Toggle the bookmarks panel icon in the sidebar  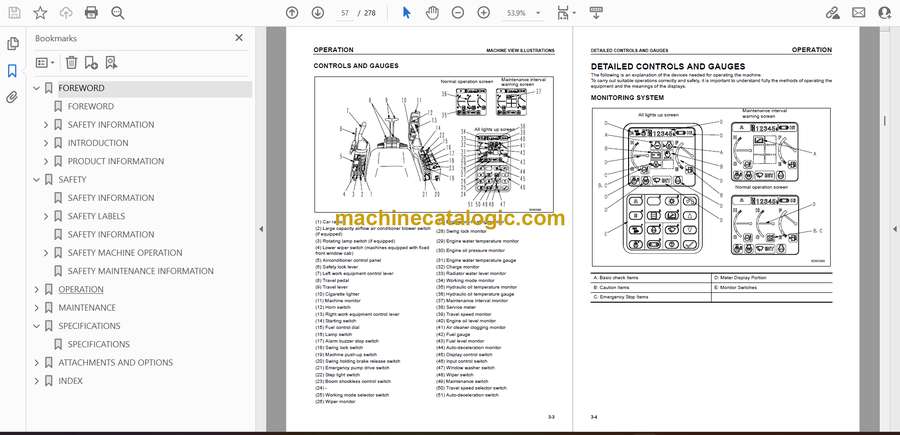tap(12, 71)
